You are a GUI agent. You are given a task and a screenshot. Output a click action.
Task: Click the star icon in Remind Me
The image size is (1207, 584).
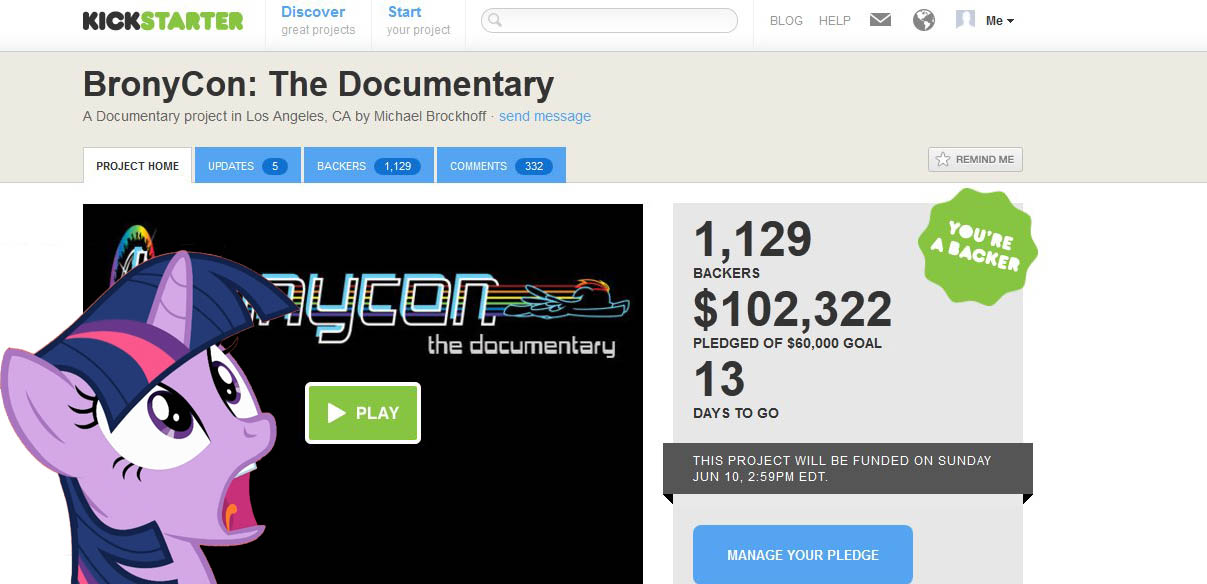click(x=942, y=160)
